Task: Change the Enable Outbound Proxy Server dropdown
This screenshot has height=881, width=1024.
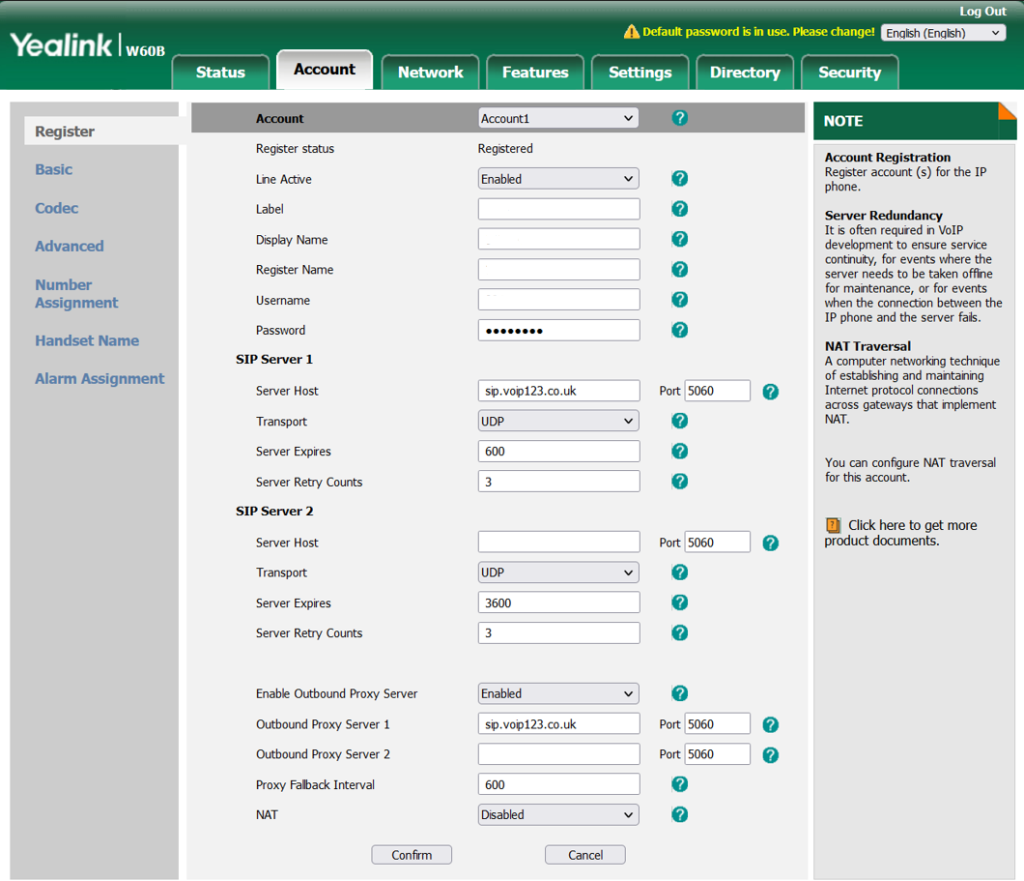Action: (x=558, y=693)
